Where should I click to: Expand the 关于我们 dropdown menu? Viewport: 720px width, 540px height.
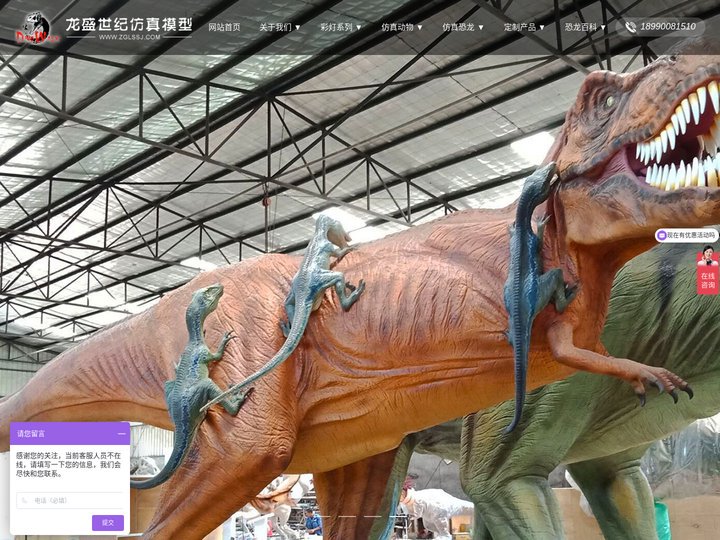pos(280,27)
